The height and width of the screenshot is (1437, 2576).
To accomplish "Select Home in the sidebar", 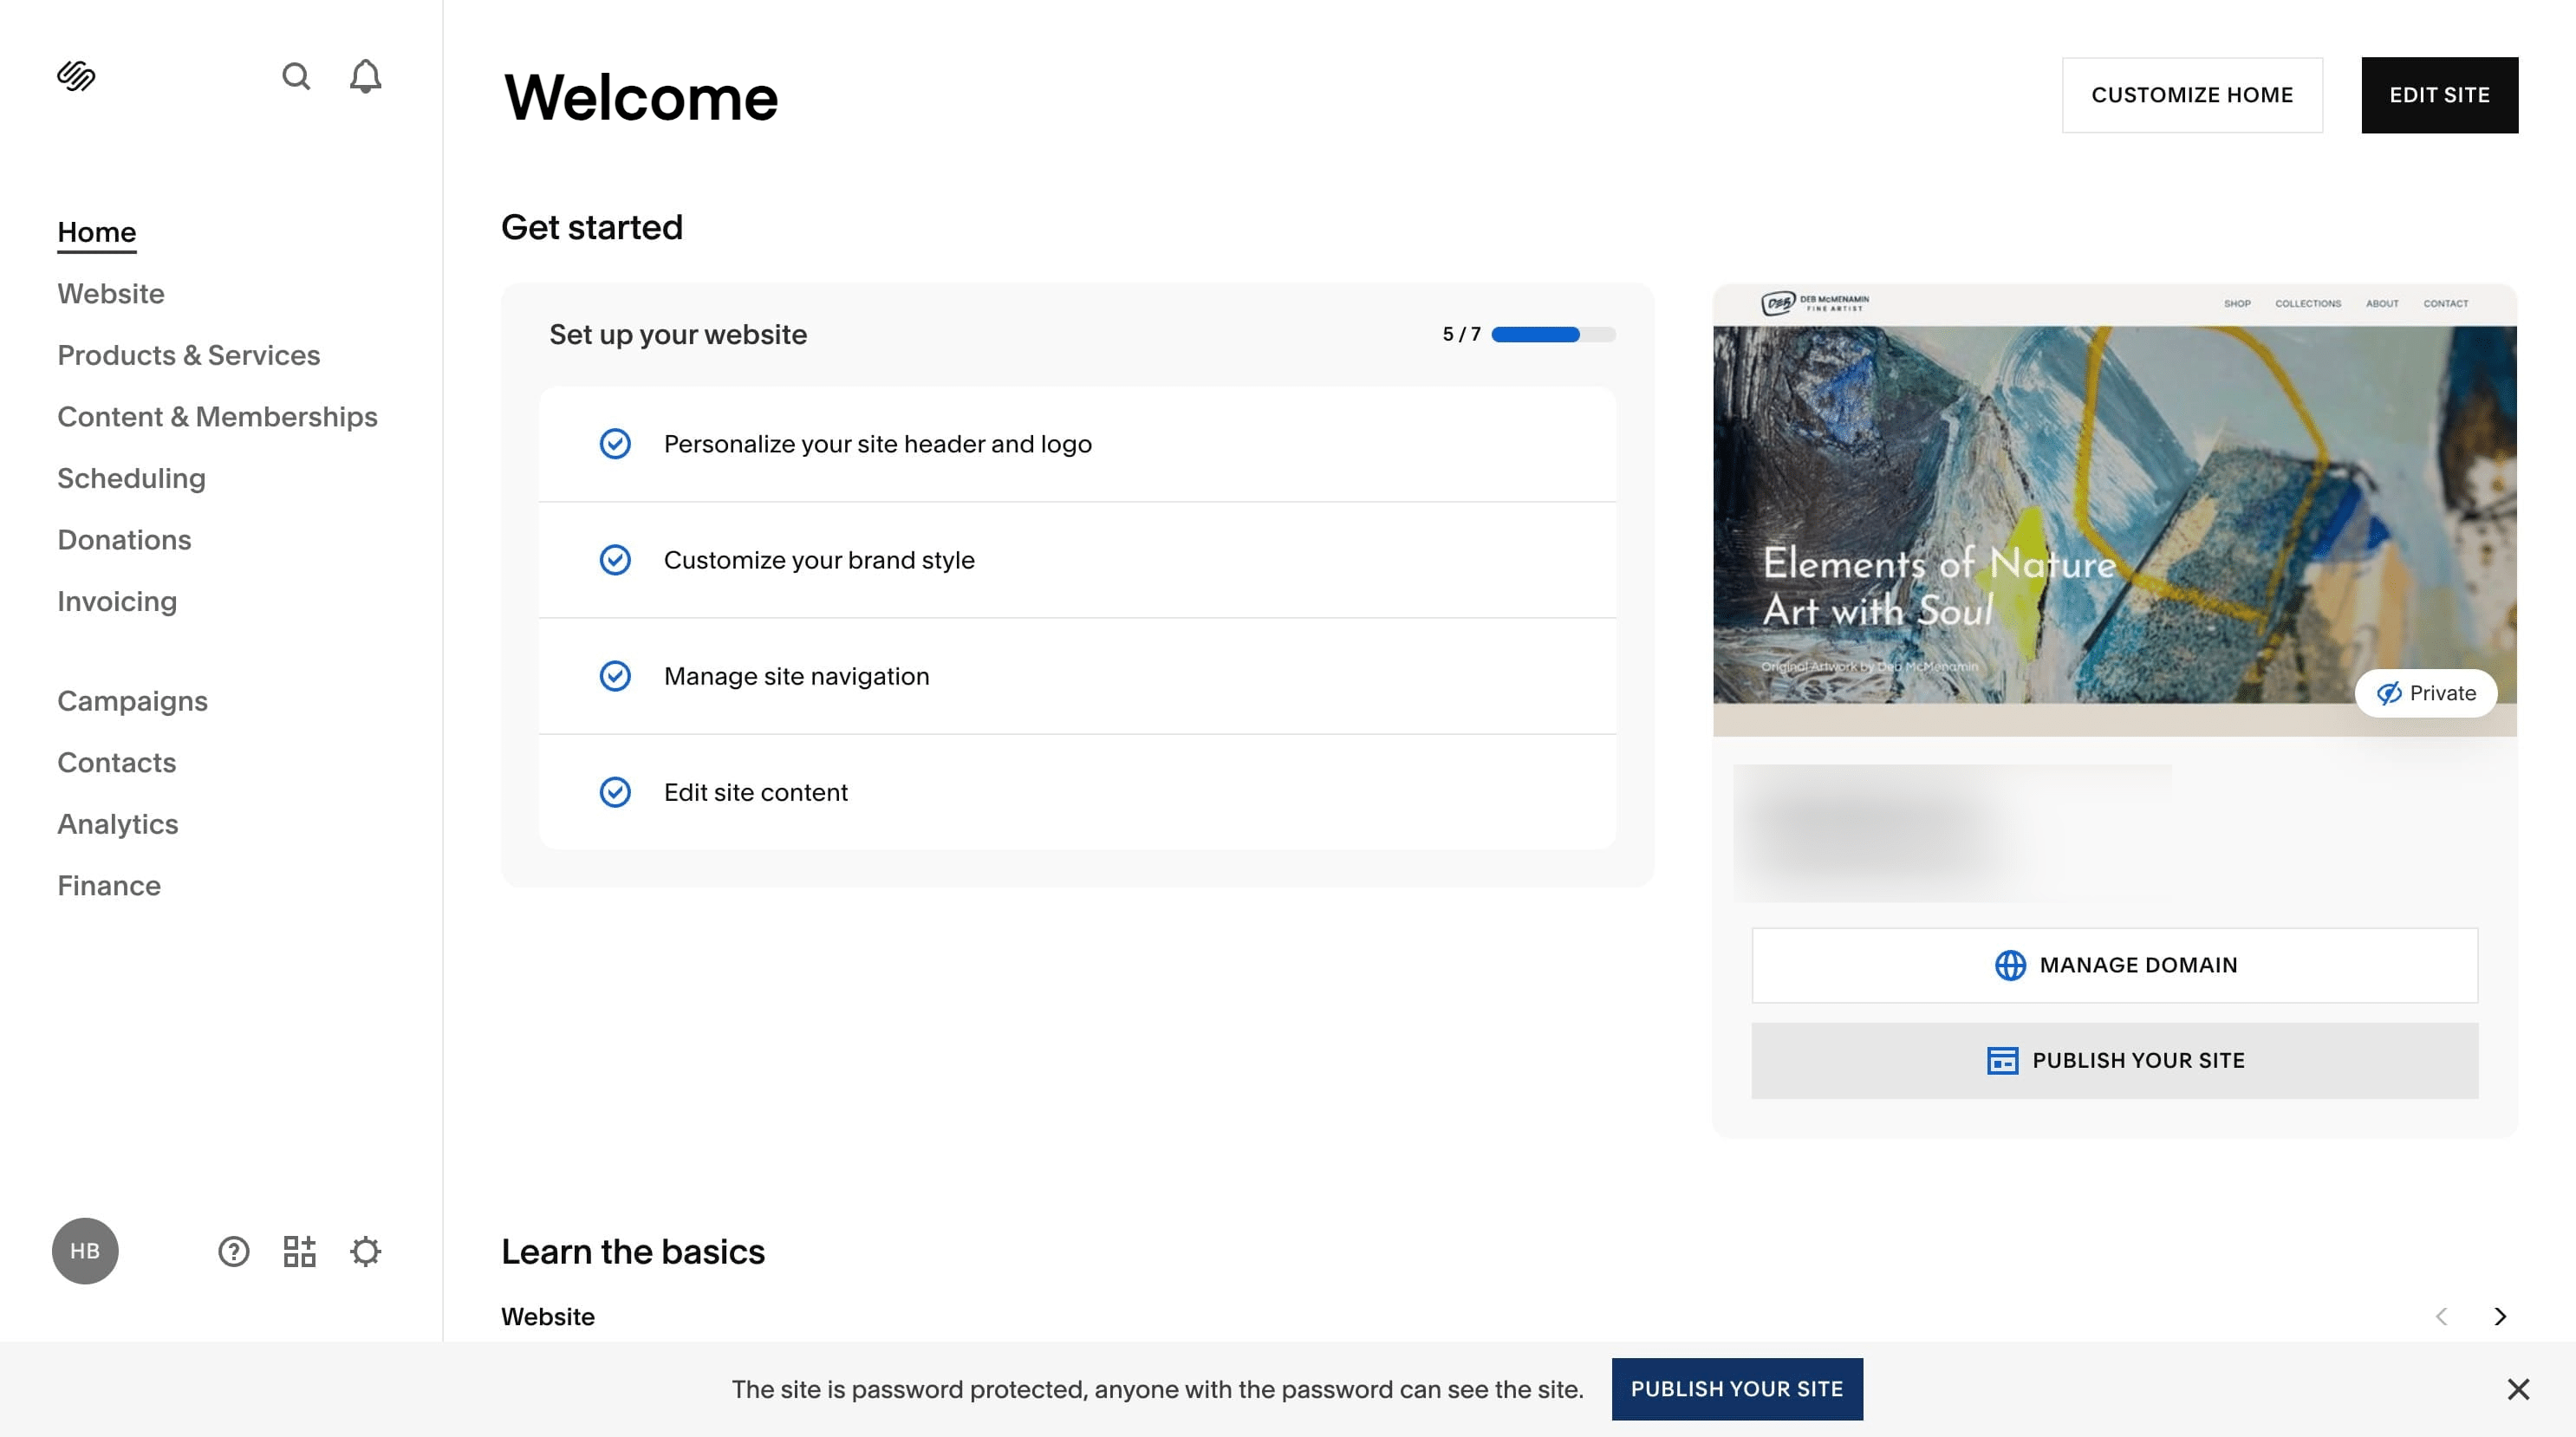I will click(x=97, y=232).
